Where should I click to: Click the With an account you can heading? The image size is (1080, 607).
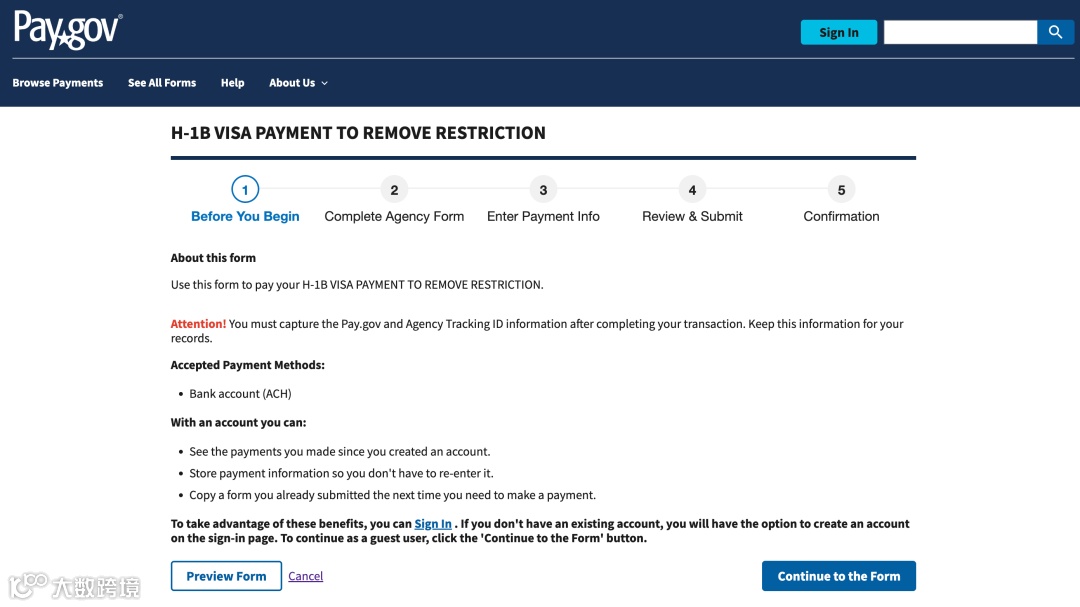(x=238, y=422)
